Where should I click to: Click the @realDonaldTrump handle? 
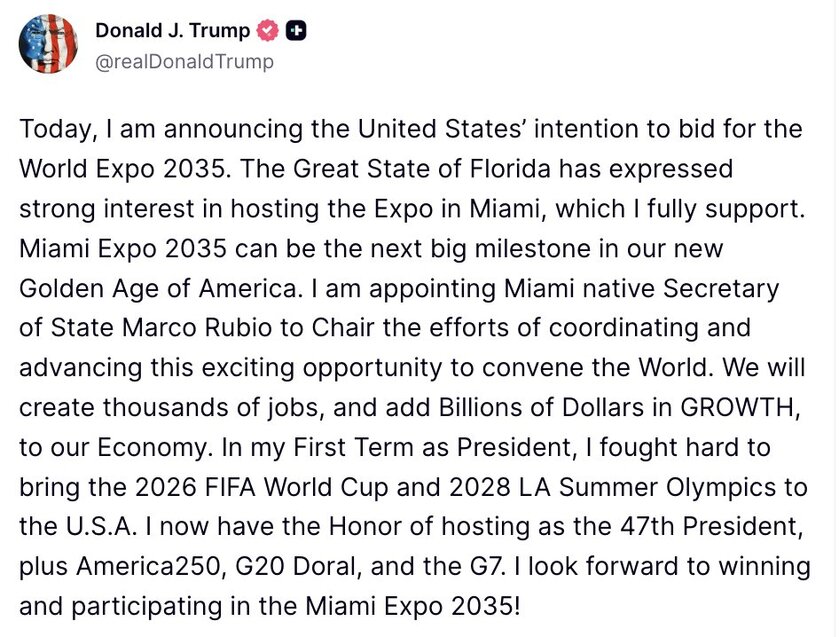pos(184,61)
